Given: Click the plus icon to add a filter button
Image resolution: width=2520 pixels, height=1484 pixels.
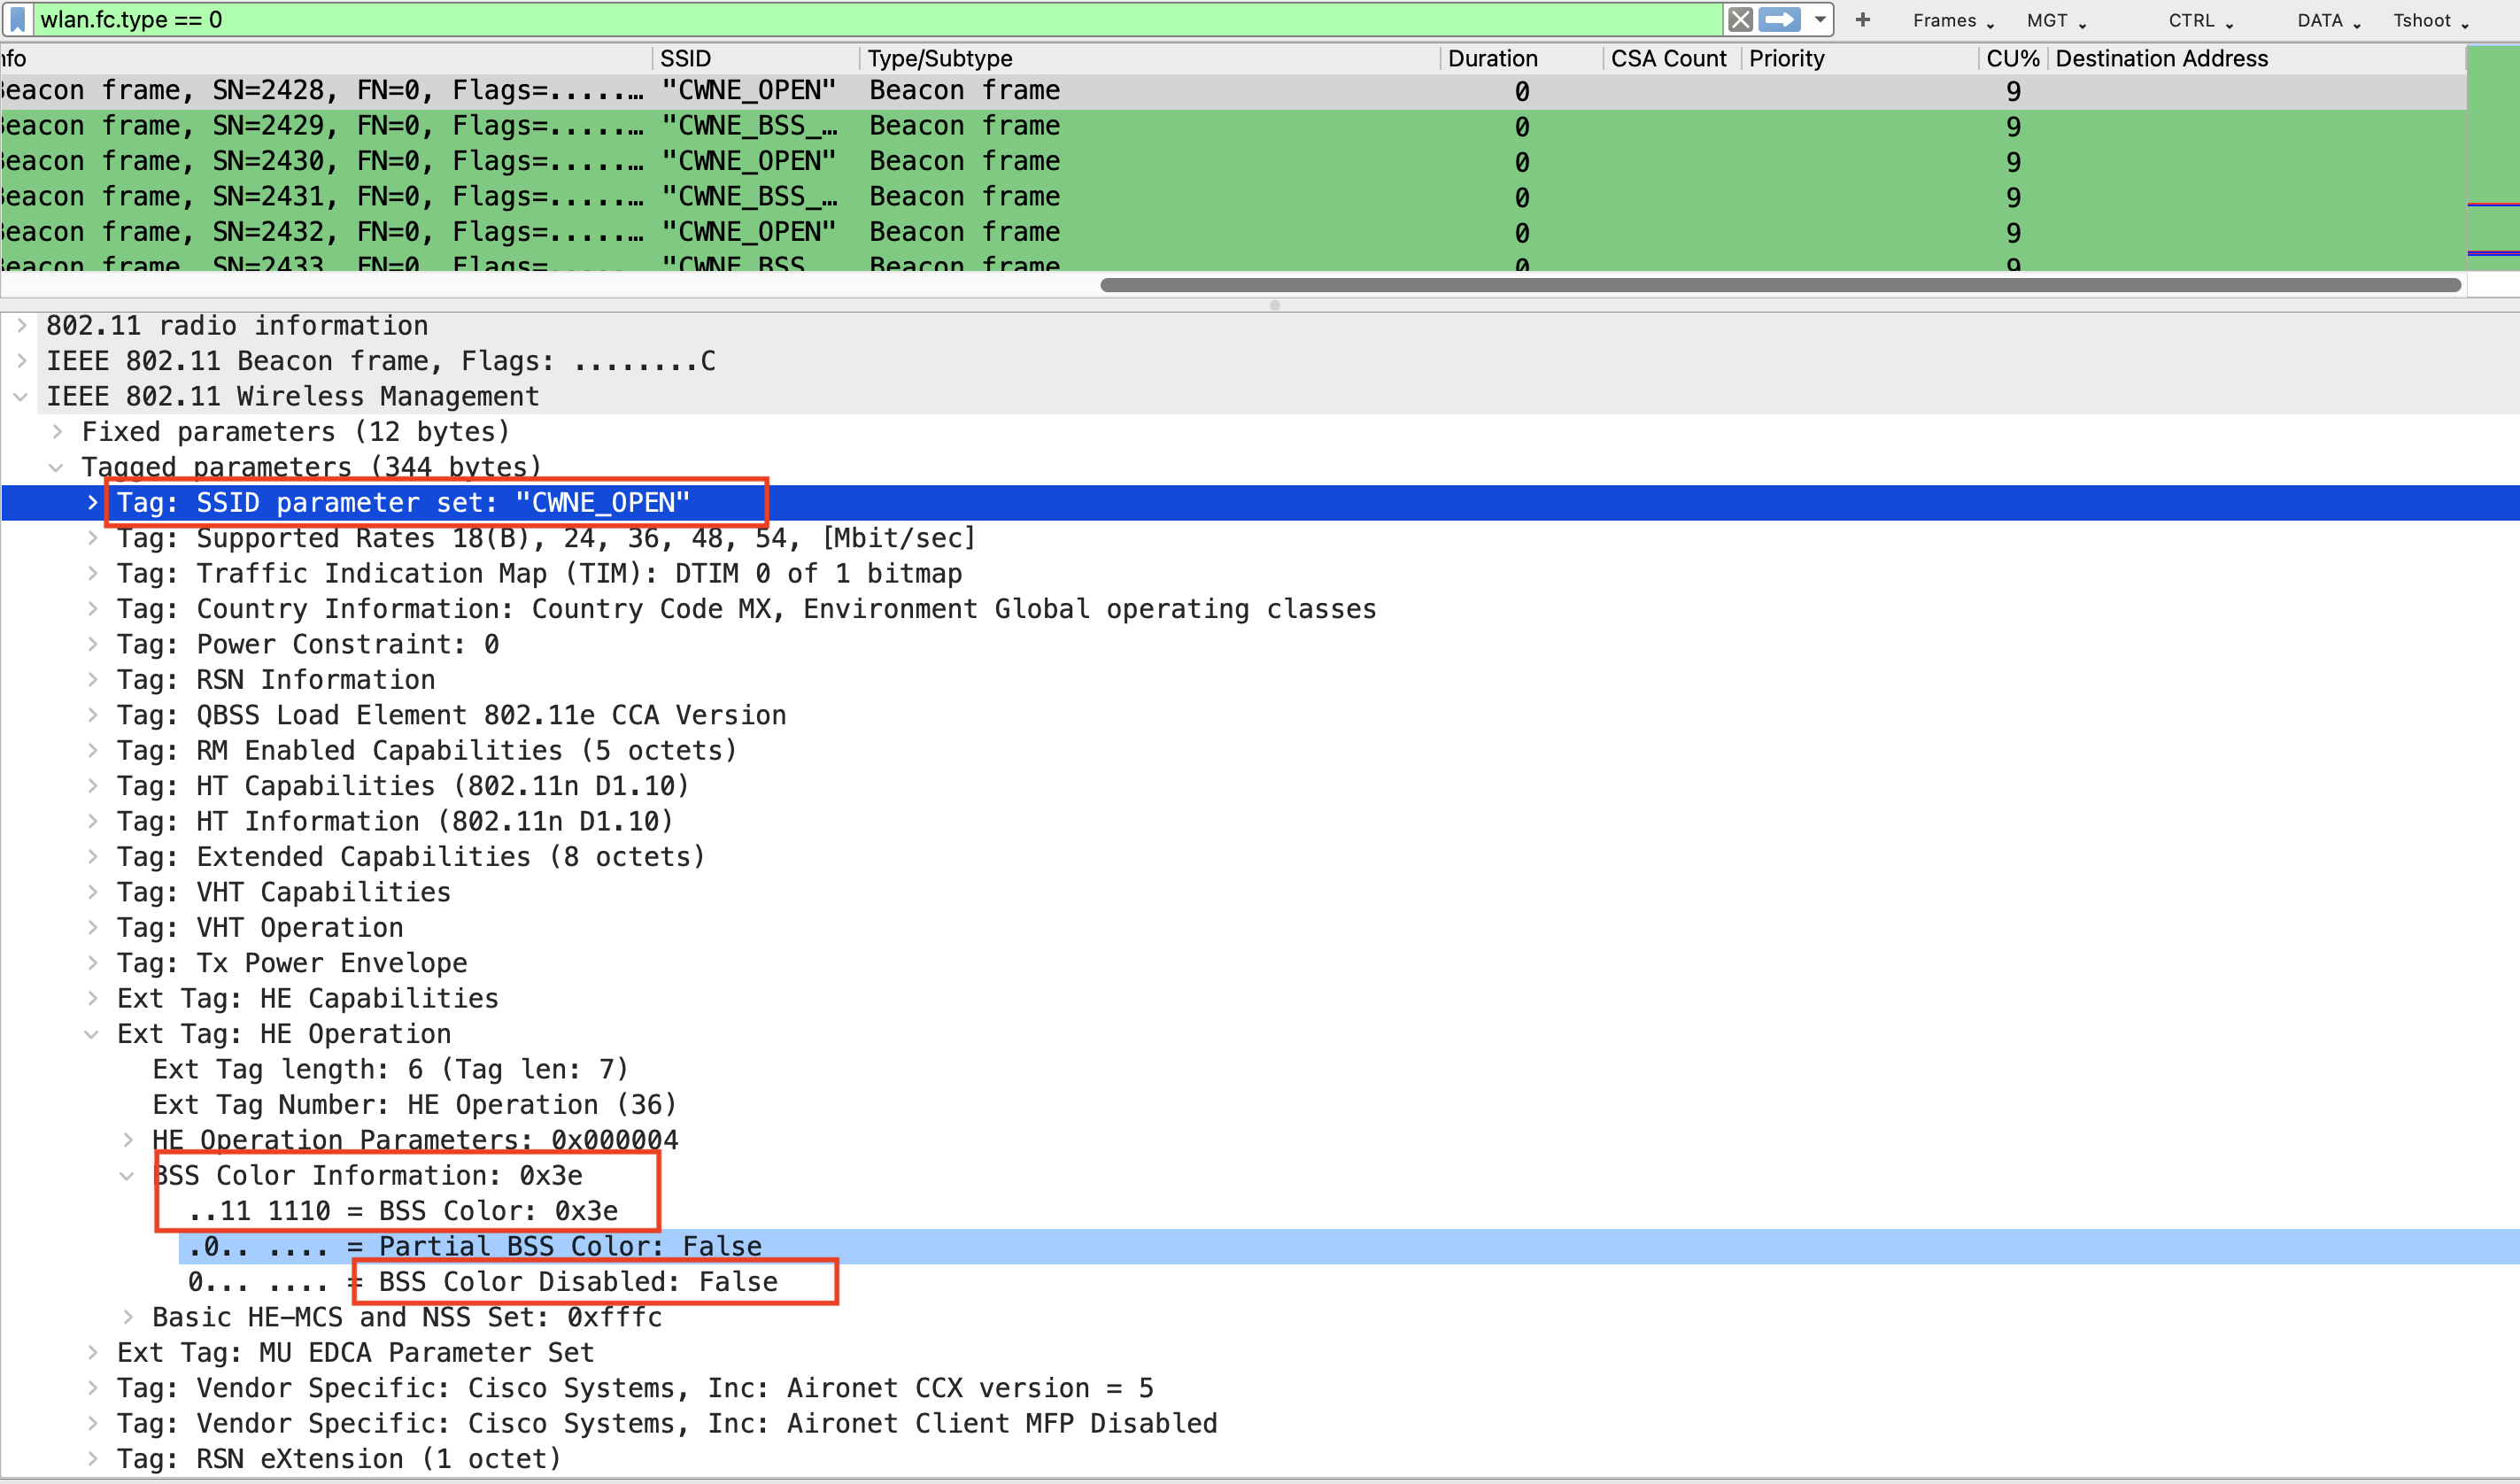Looking at the screenshot, I should coord(1862,19).
